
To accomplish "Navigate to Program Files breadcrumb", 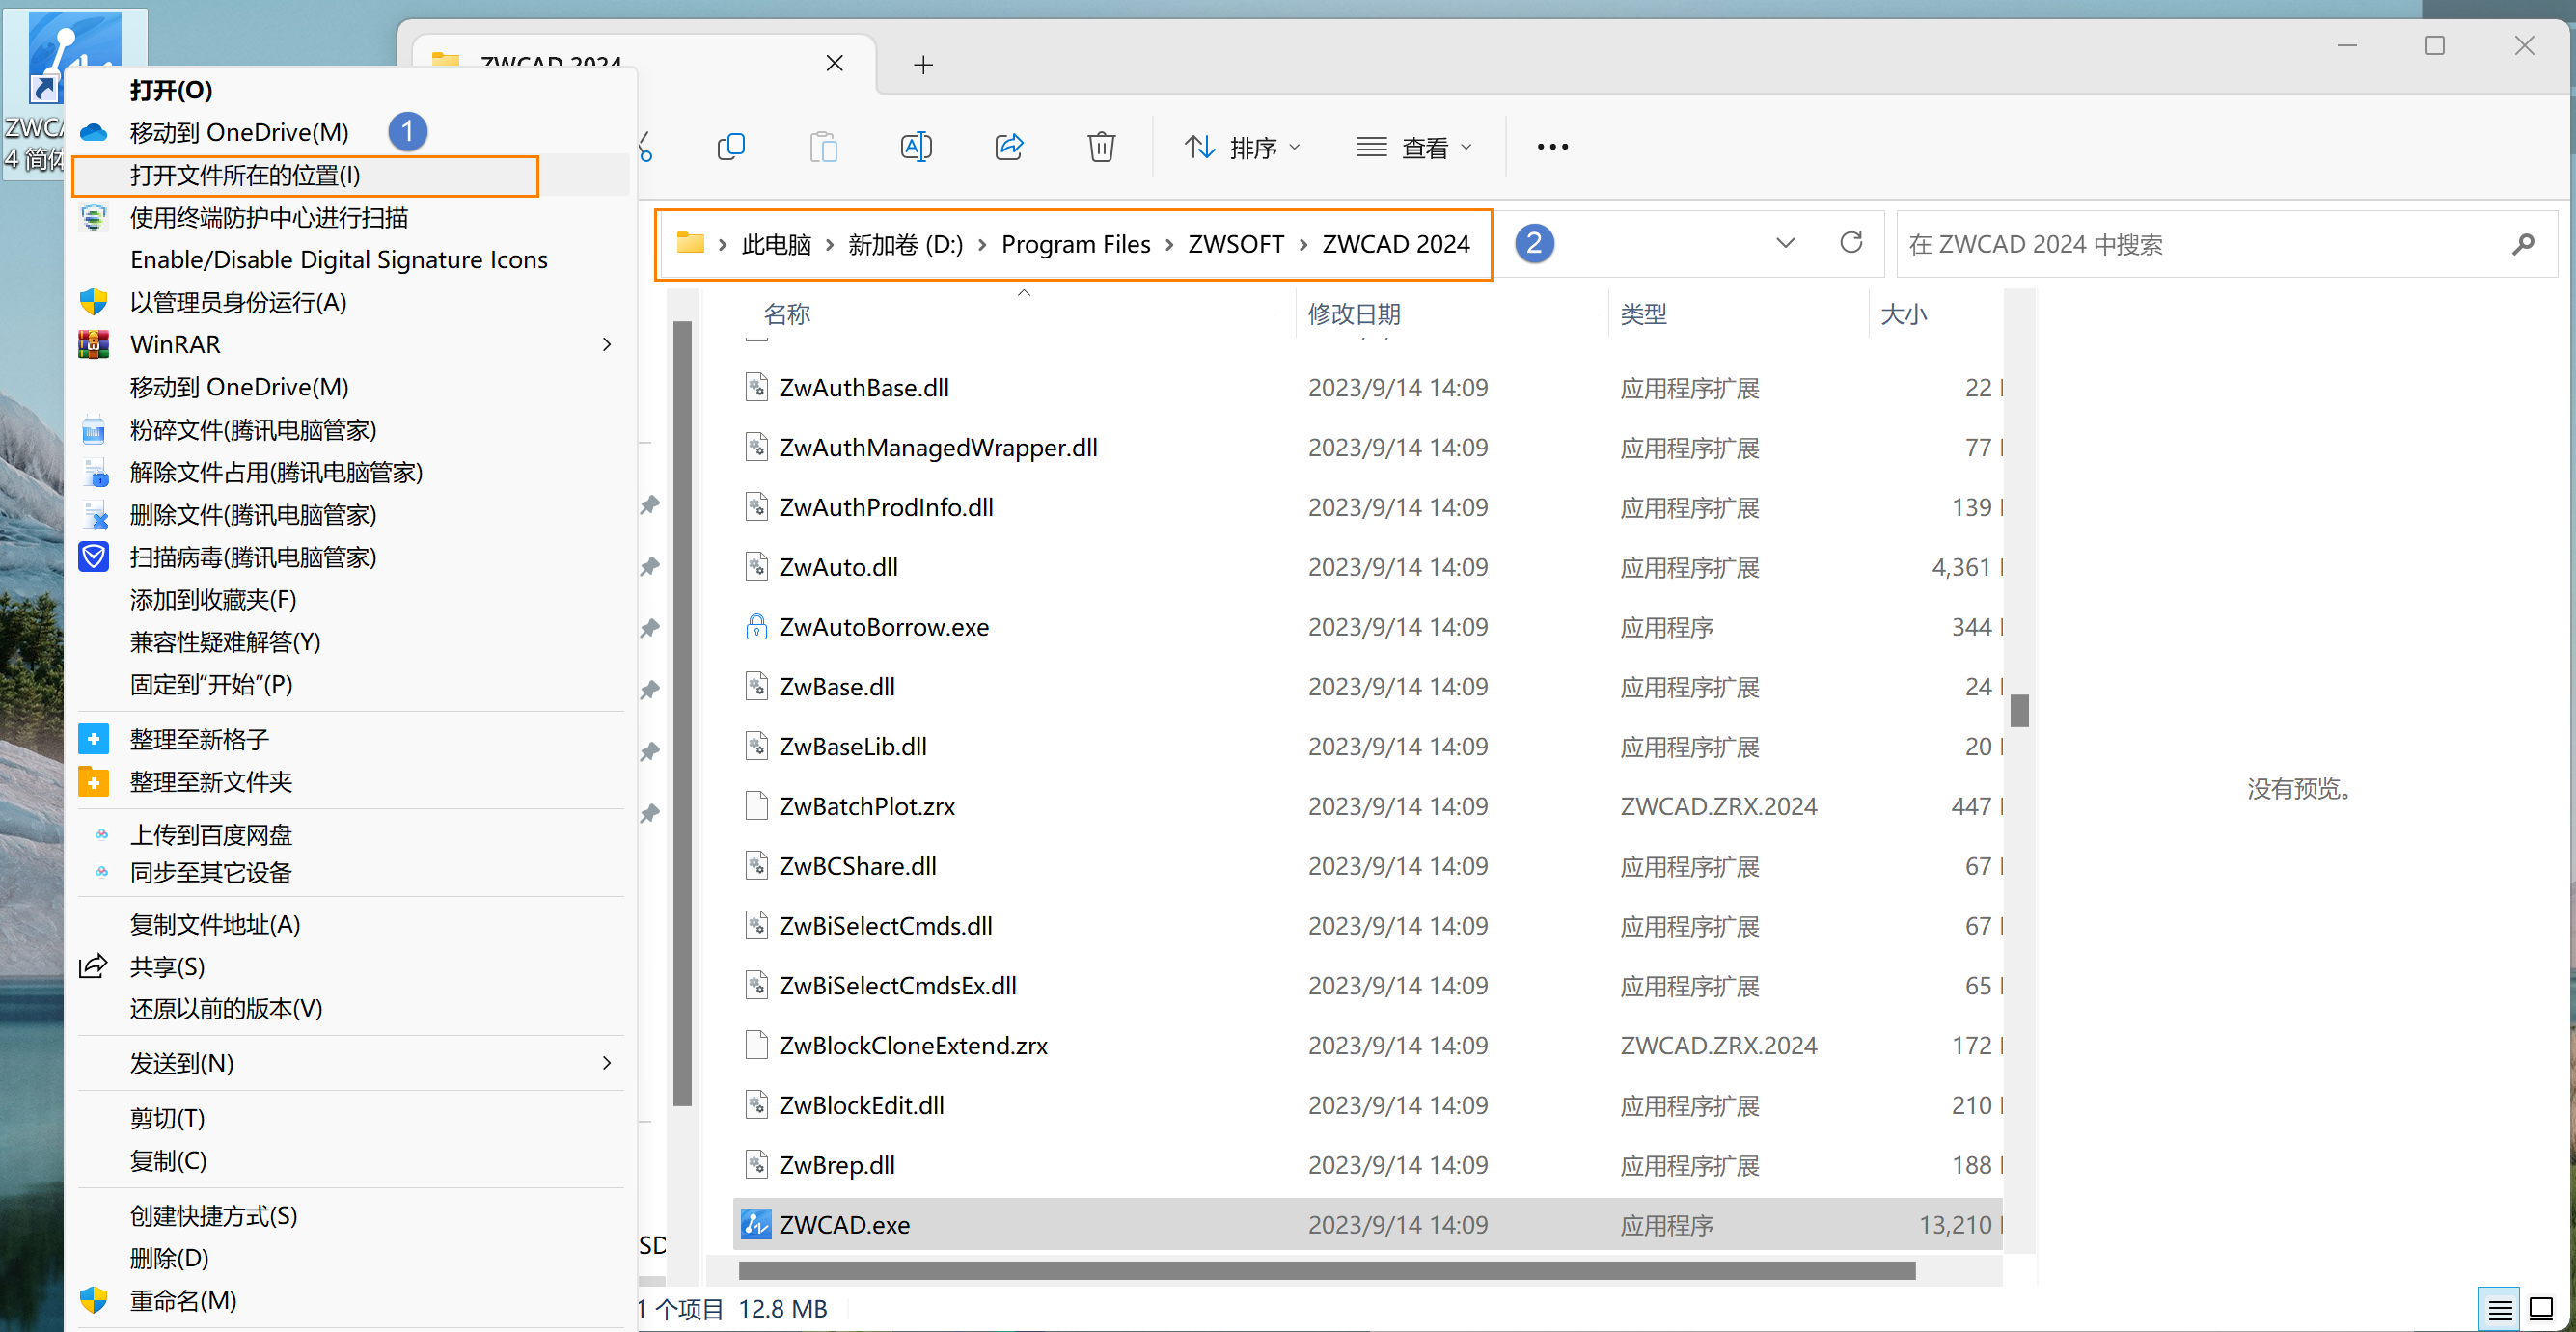I will click(1076, 244).
